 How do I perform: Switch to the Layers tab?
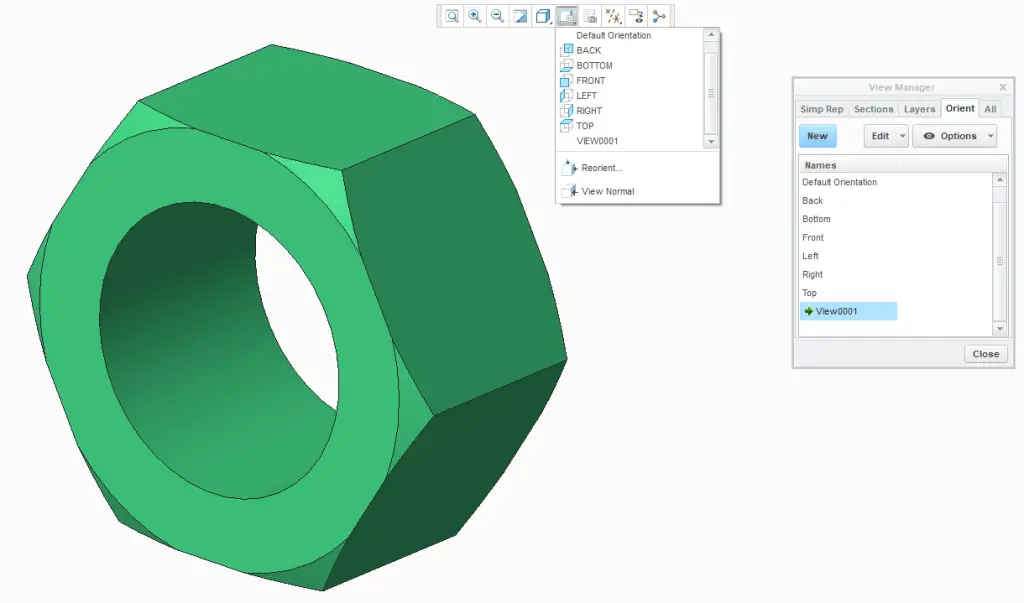point(919,108)
